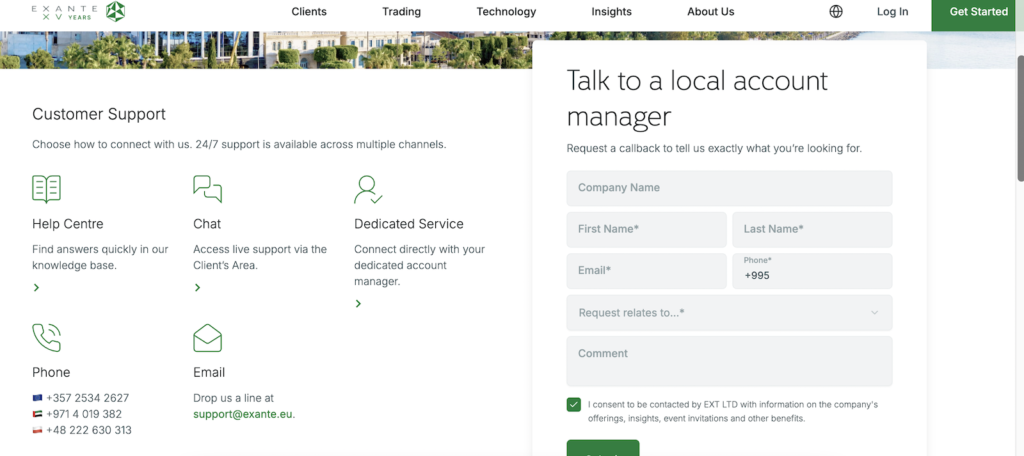Viewport: 1024px width, 456px height.
Task: Click the EU flag beside +357 number
Action: 37,398
